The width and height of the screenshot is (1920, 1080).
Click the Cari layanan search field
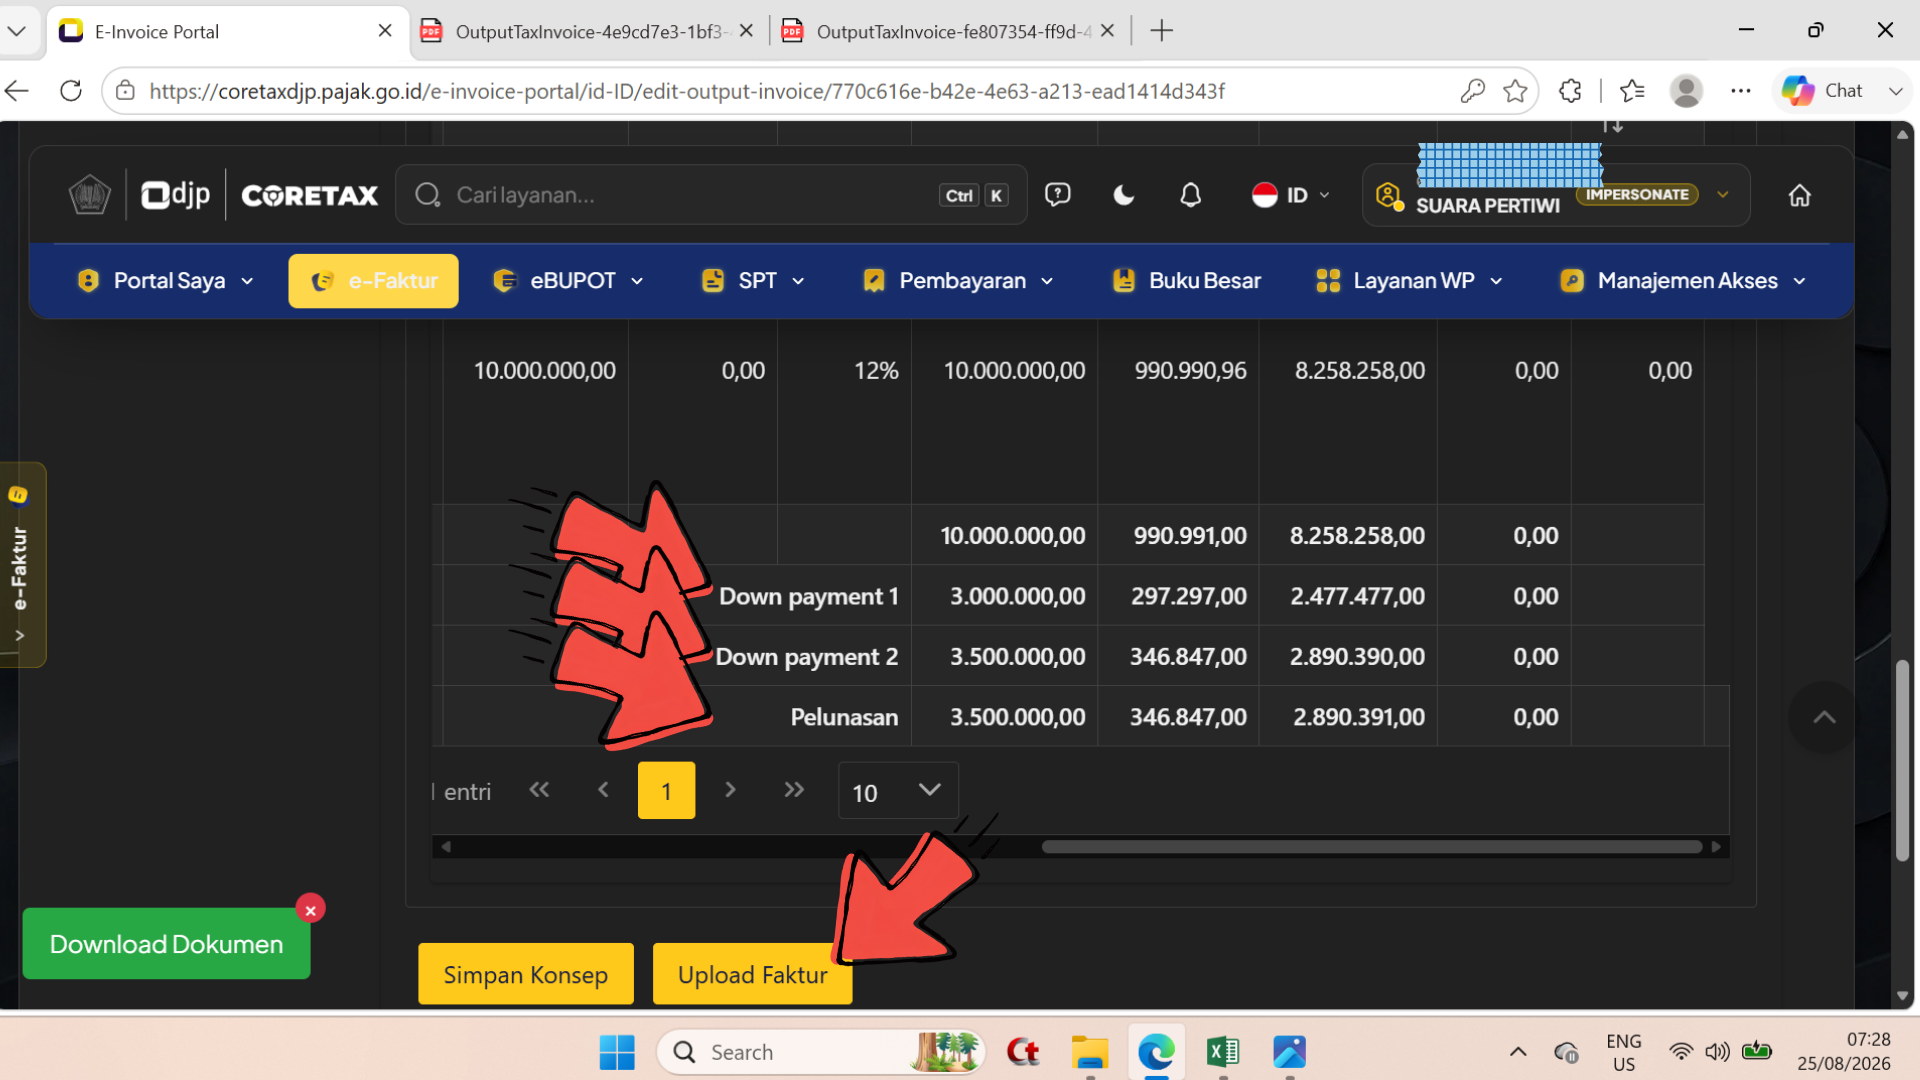point(711,195)
